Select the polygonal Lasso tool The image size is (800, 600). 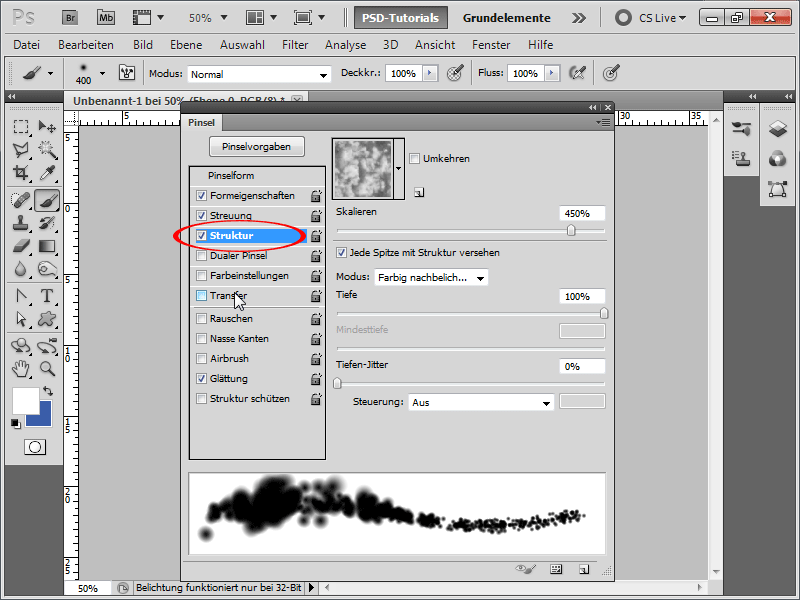(21, 149)
